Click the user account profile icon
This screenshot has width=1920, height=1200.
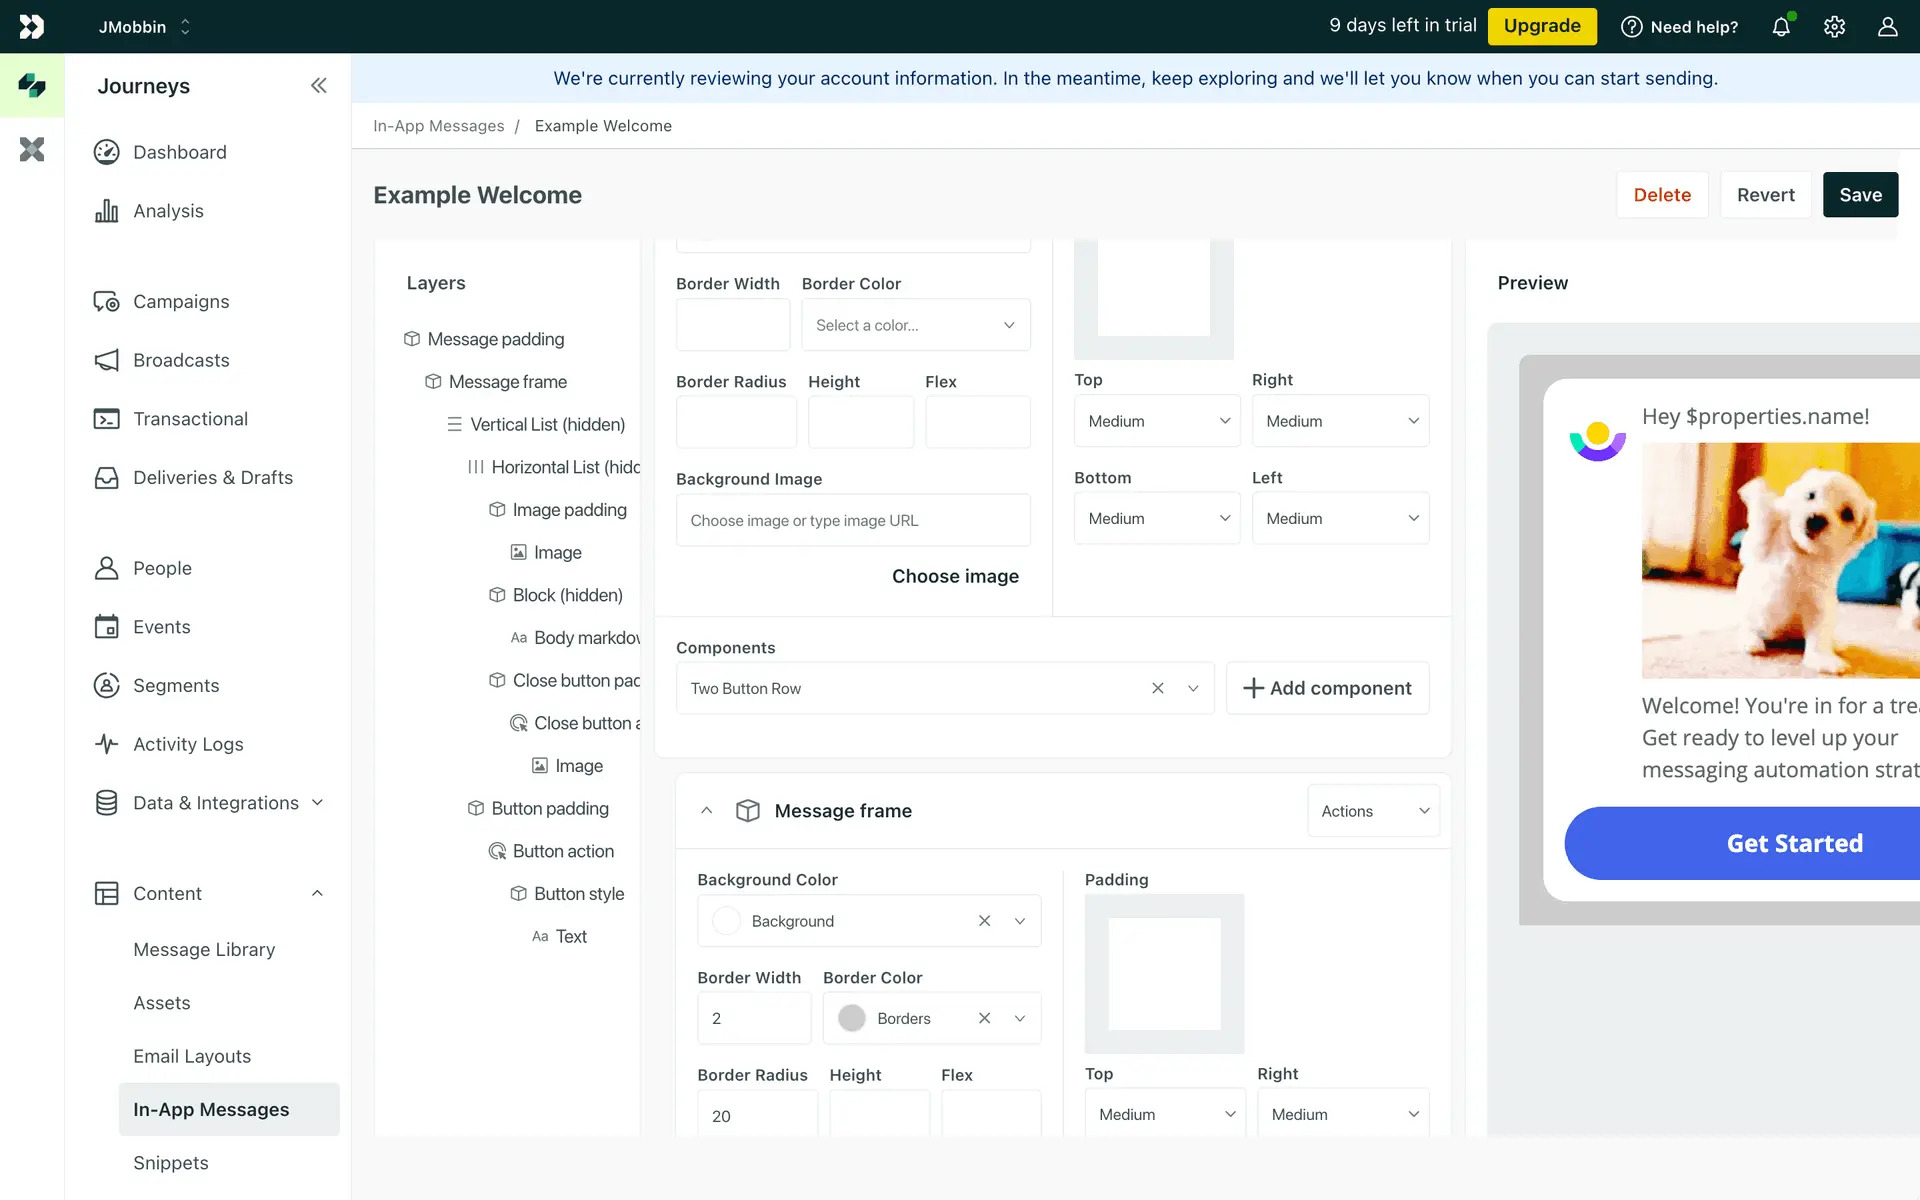pos(1887,27)
